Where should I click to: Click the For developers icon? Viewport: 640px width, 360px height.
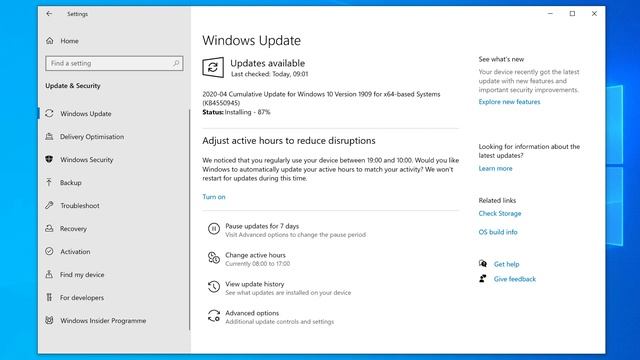tap(49, 298)
